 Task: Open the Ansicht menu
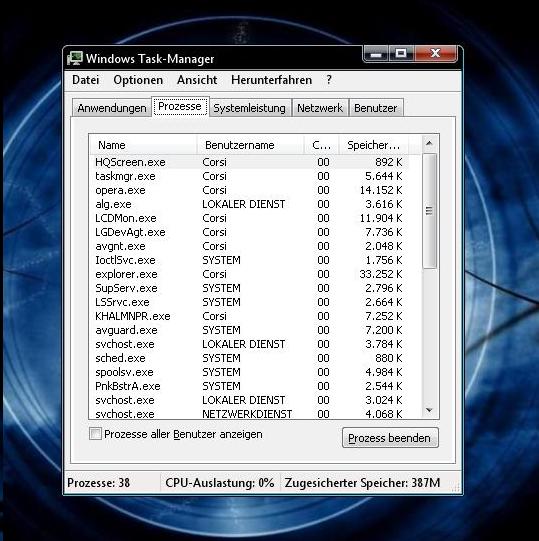197,80
